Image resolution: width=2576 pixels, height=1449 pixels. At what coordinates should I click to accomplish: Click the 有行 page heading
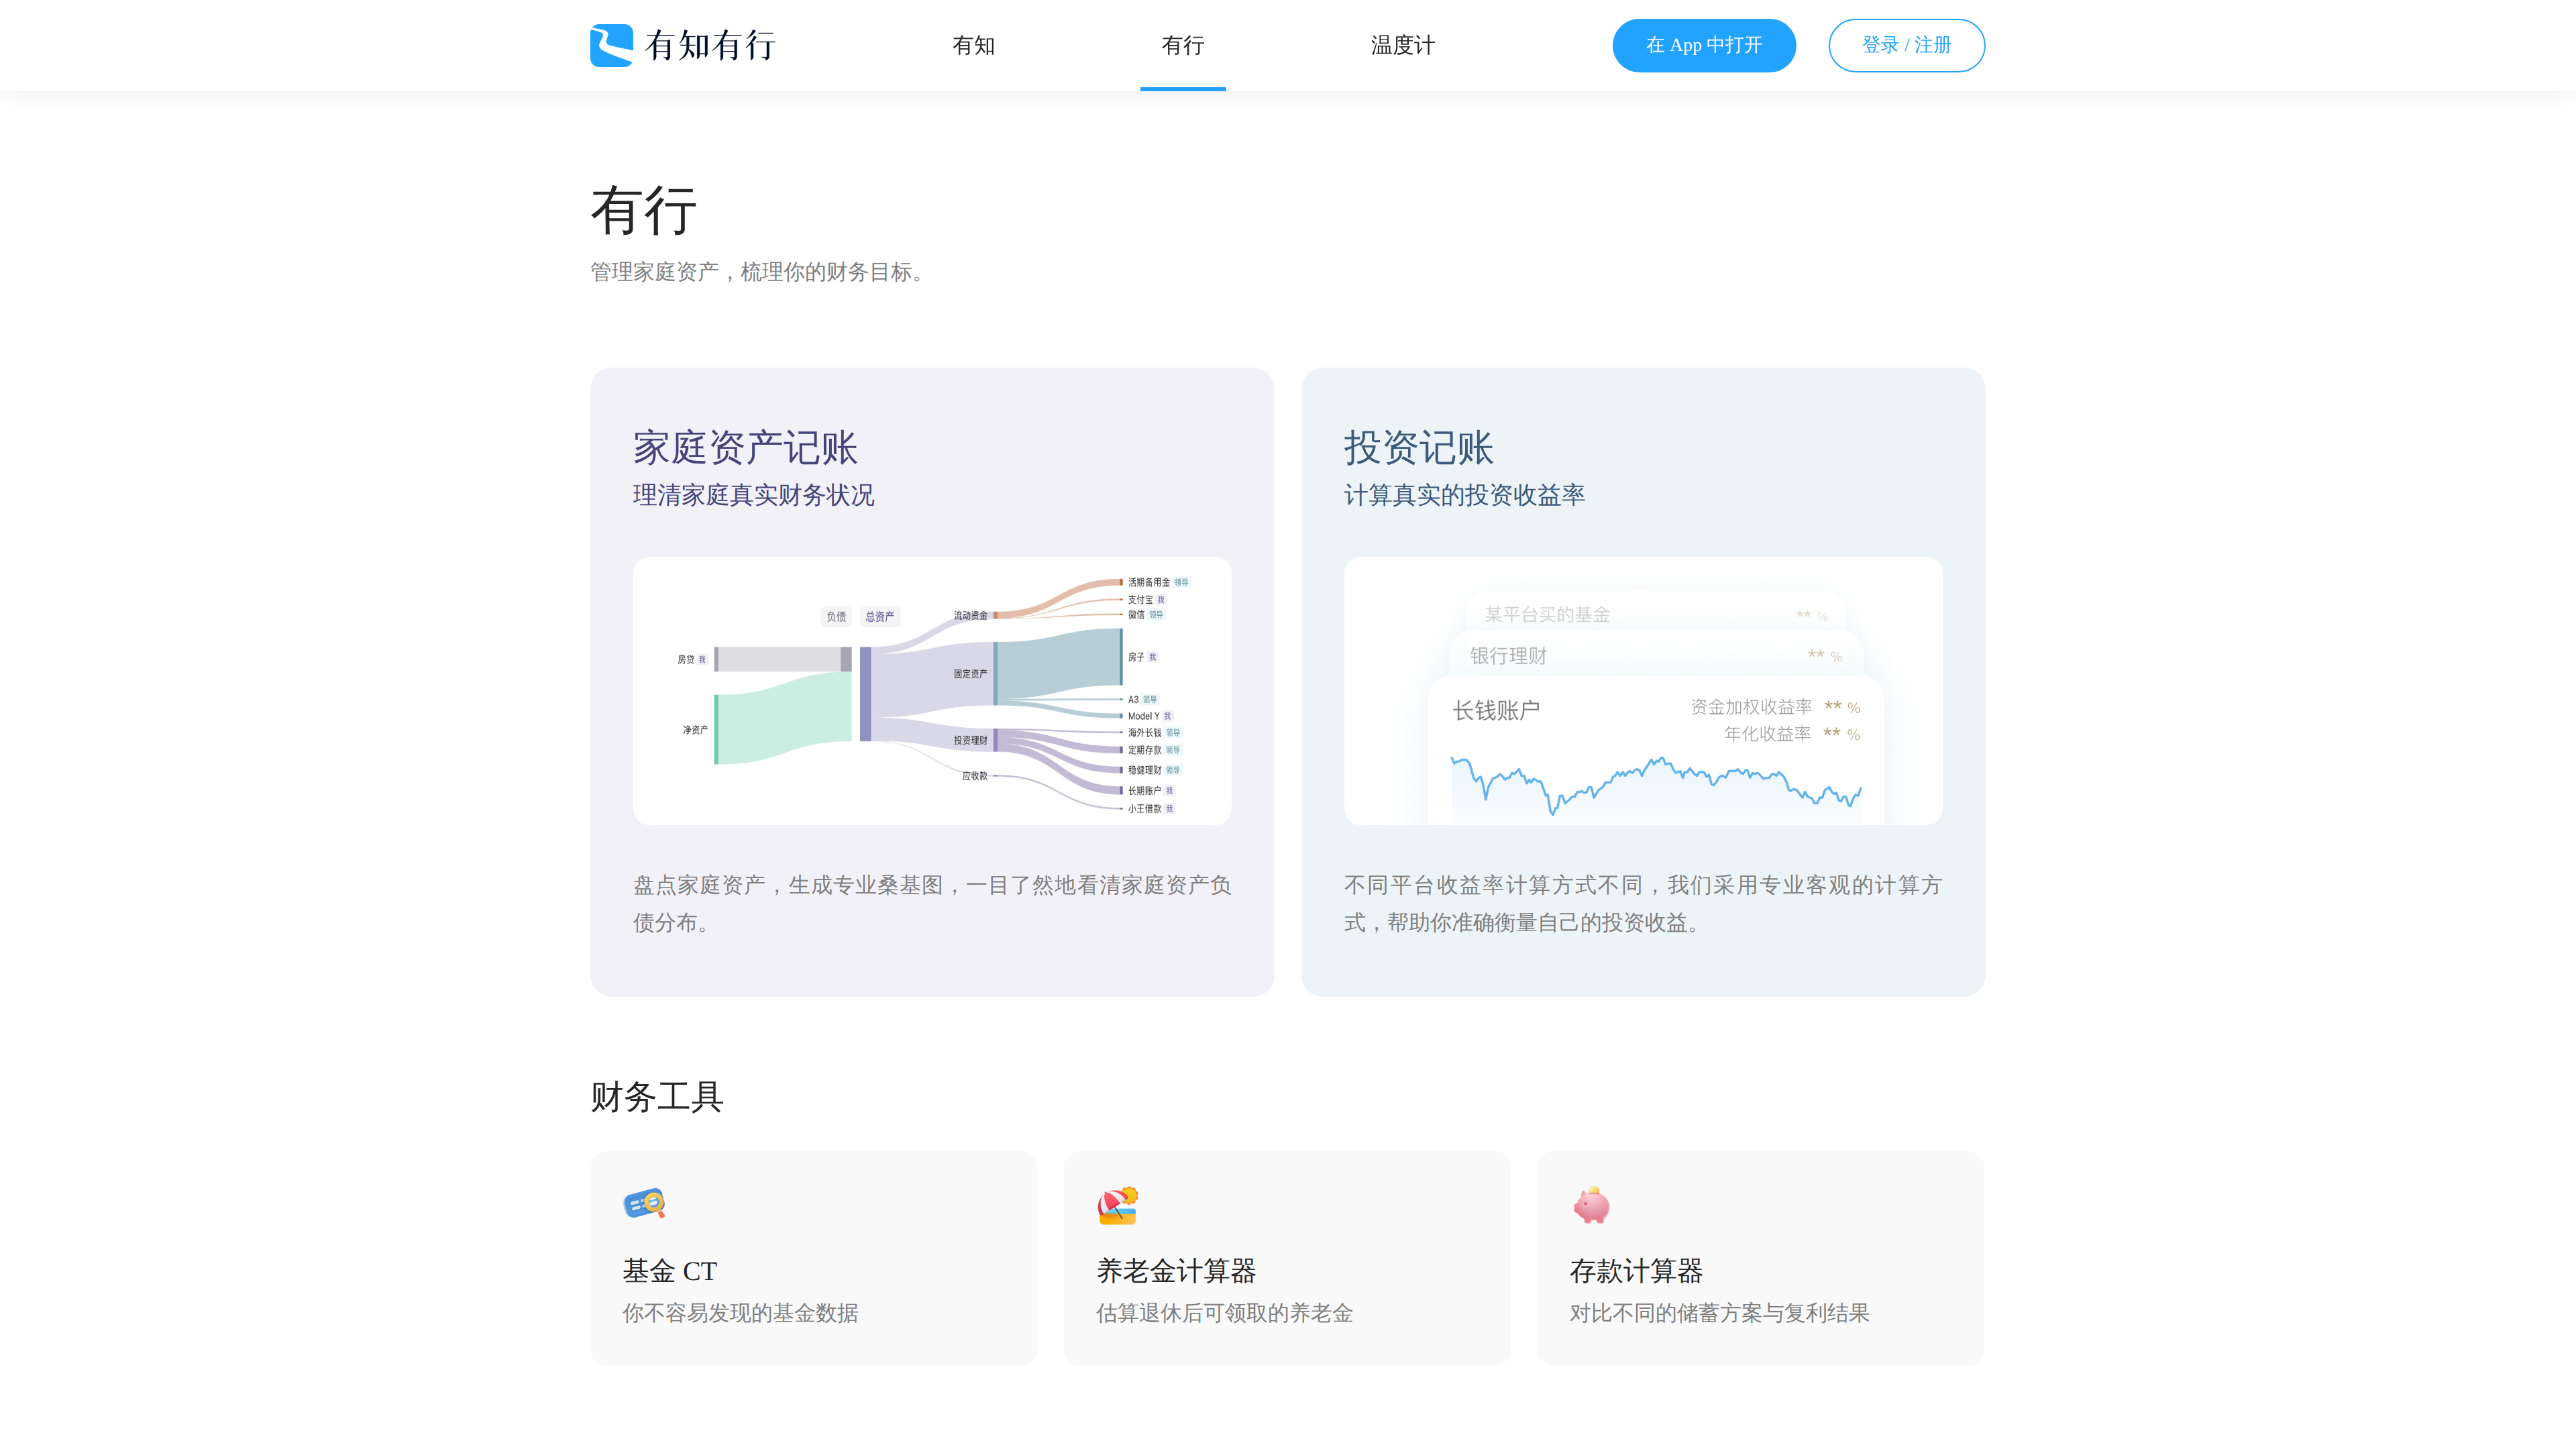[643, 211]
